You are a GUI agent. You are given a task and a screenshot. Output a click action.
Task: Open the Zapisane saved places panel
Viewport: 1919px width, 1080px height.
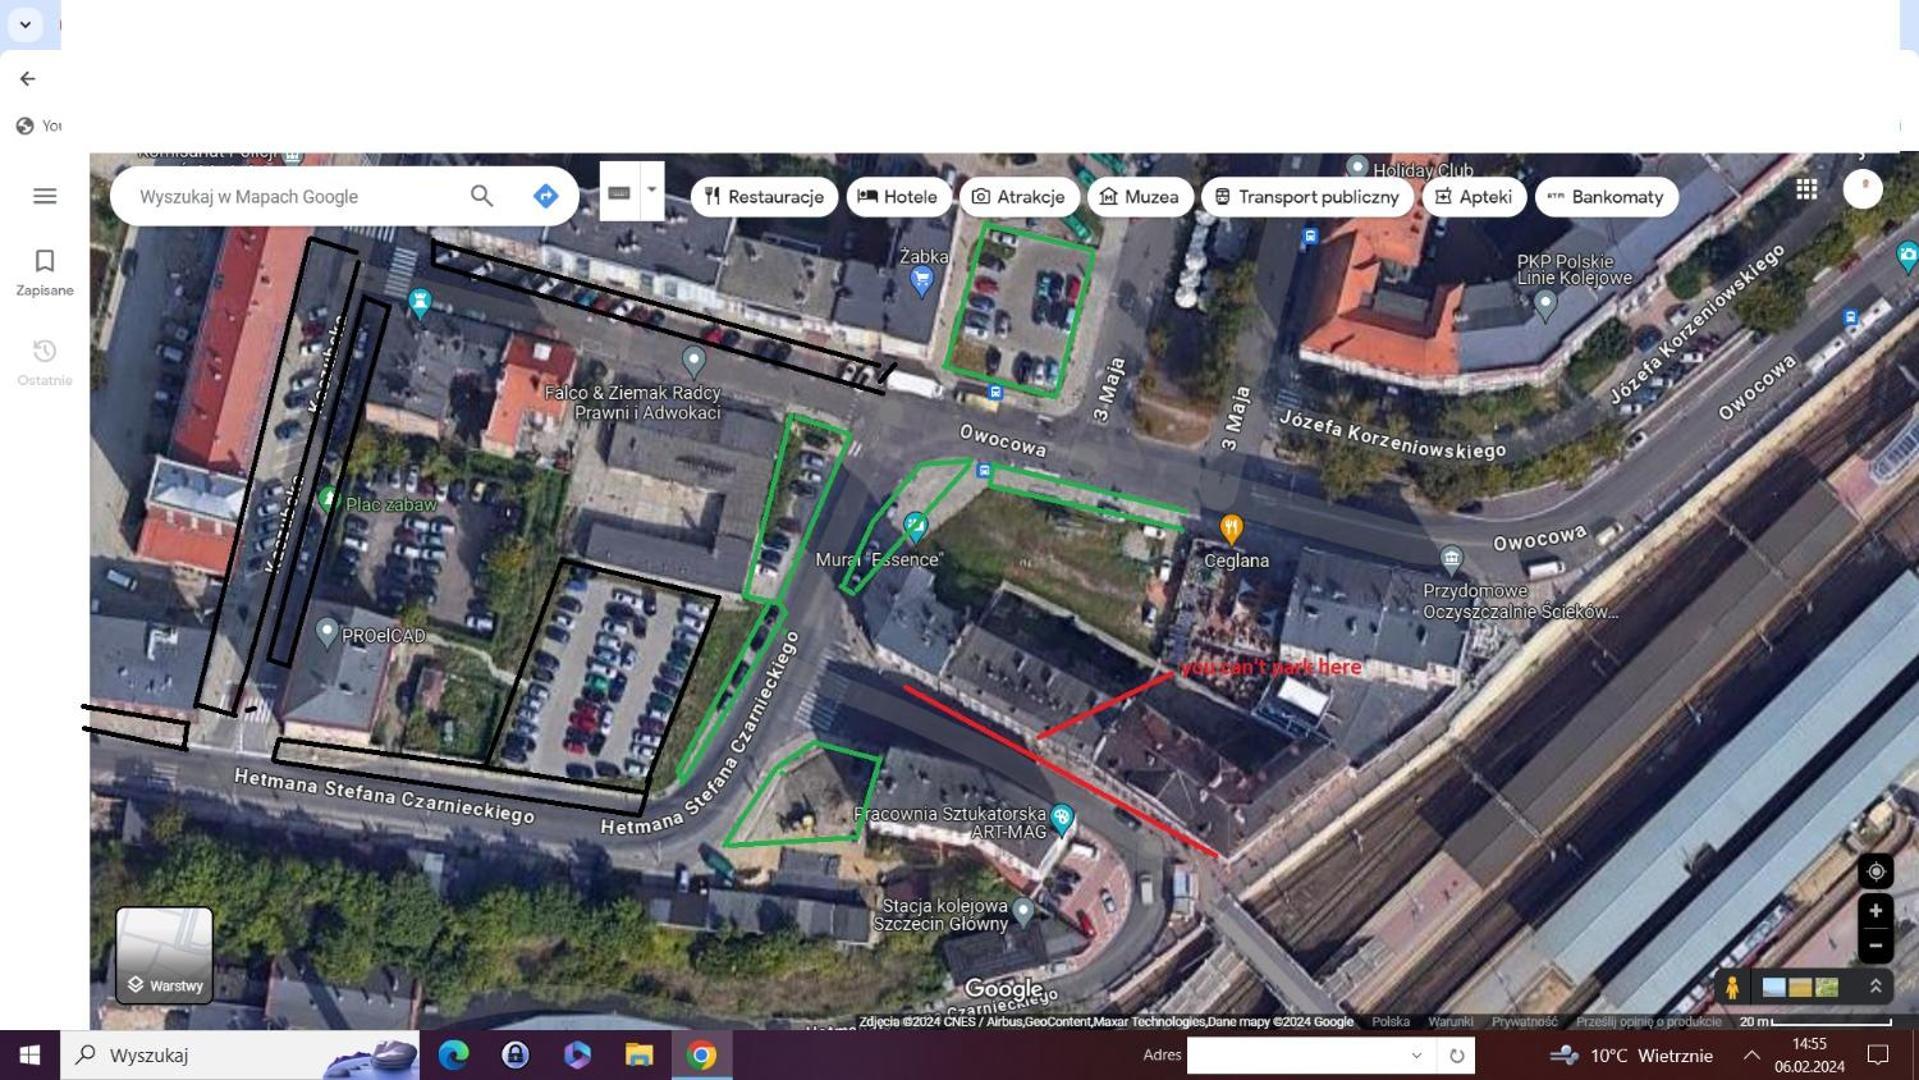tap(44, 273)
